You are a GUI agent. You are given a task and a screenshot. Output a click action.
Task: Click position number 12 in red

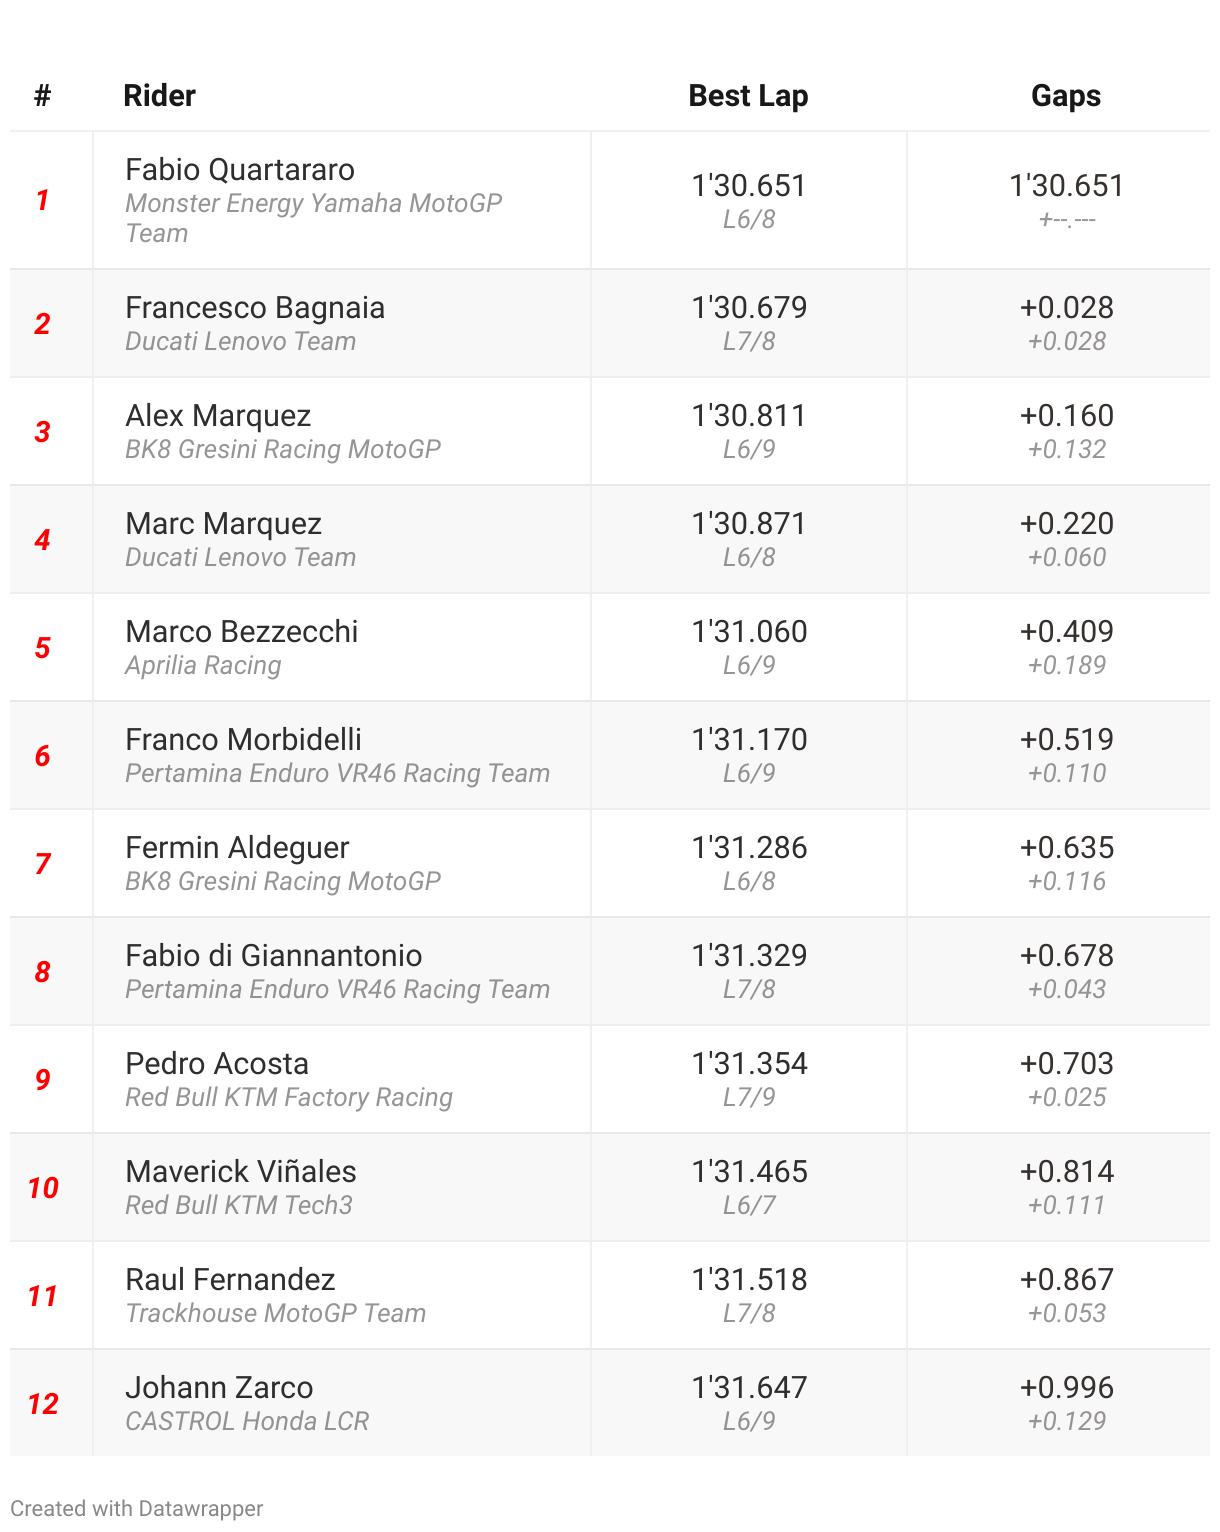(43, 1404)
